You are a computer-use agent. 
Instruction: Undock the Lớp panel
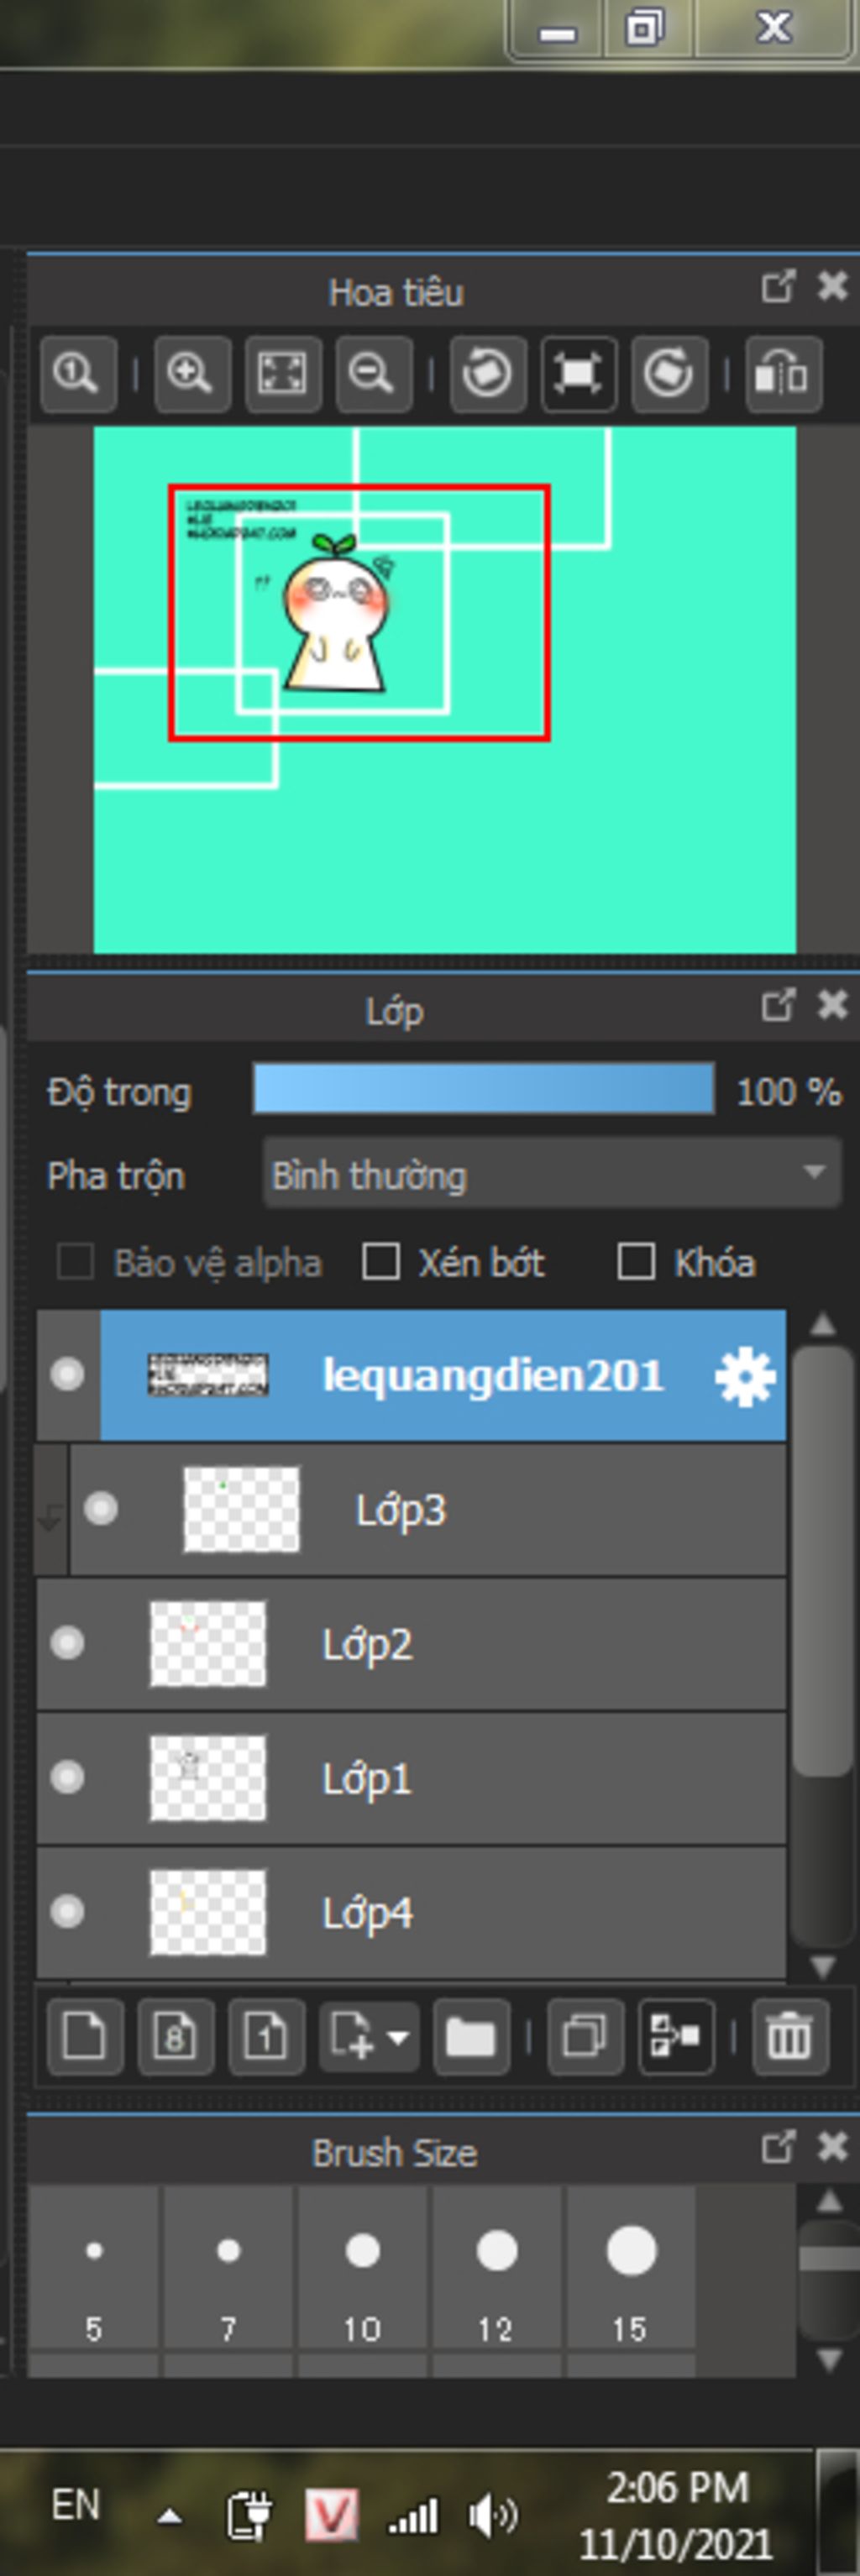(777, 1005)
